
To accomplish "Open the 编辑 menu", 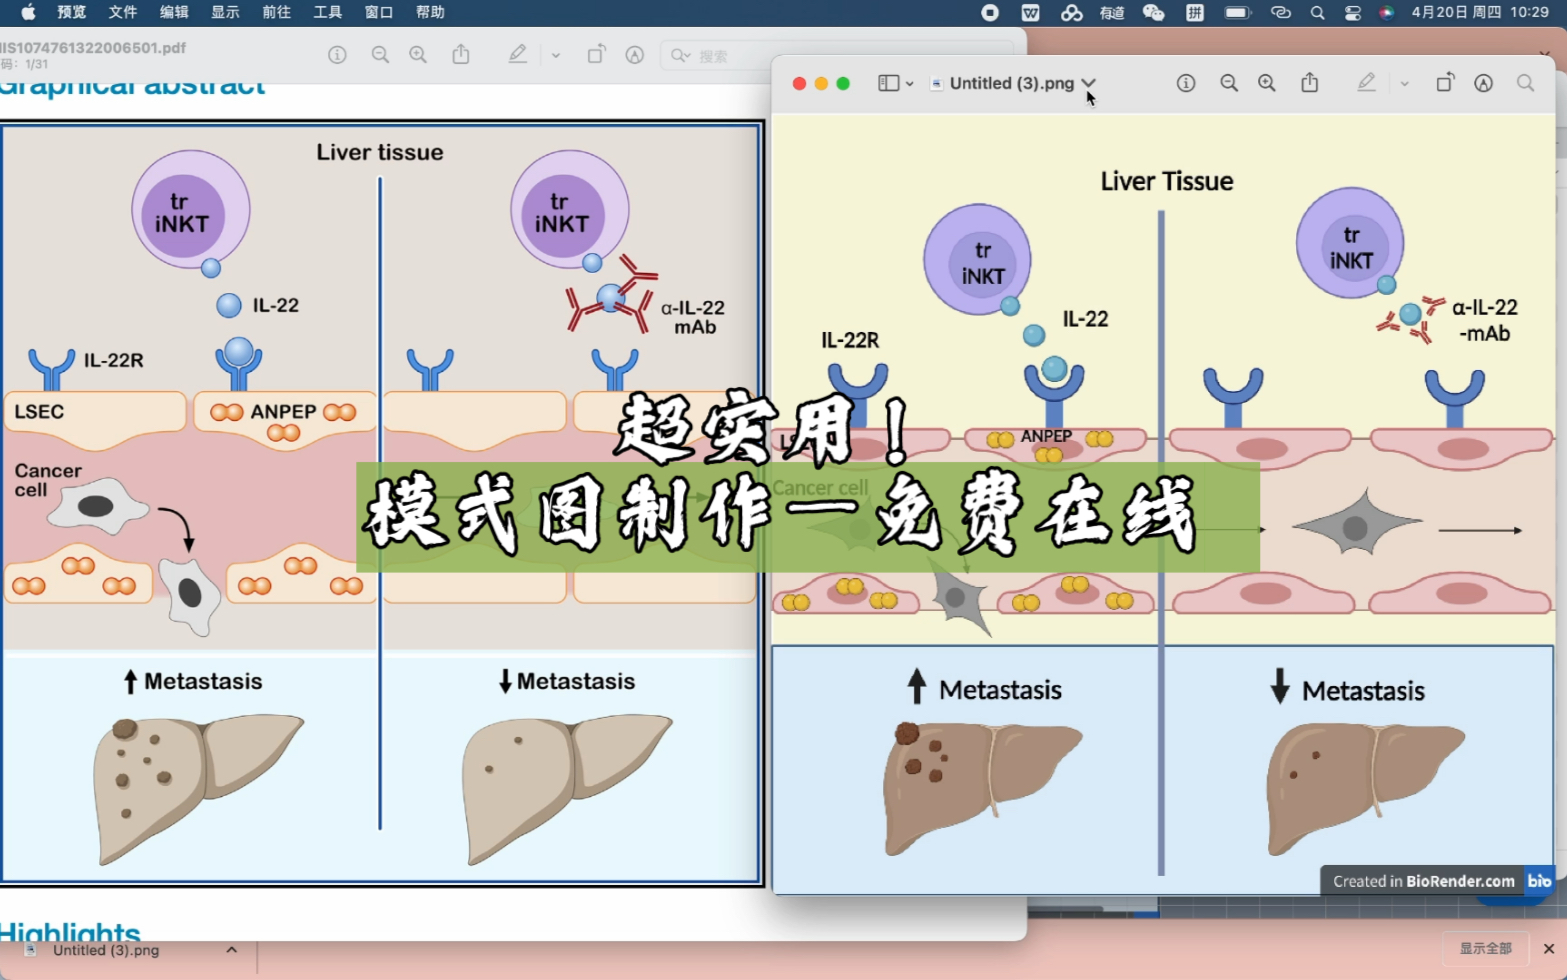I will [x=174, y=12].
